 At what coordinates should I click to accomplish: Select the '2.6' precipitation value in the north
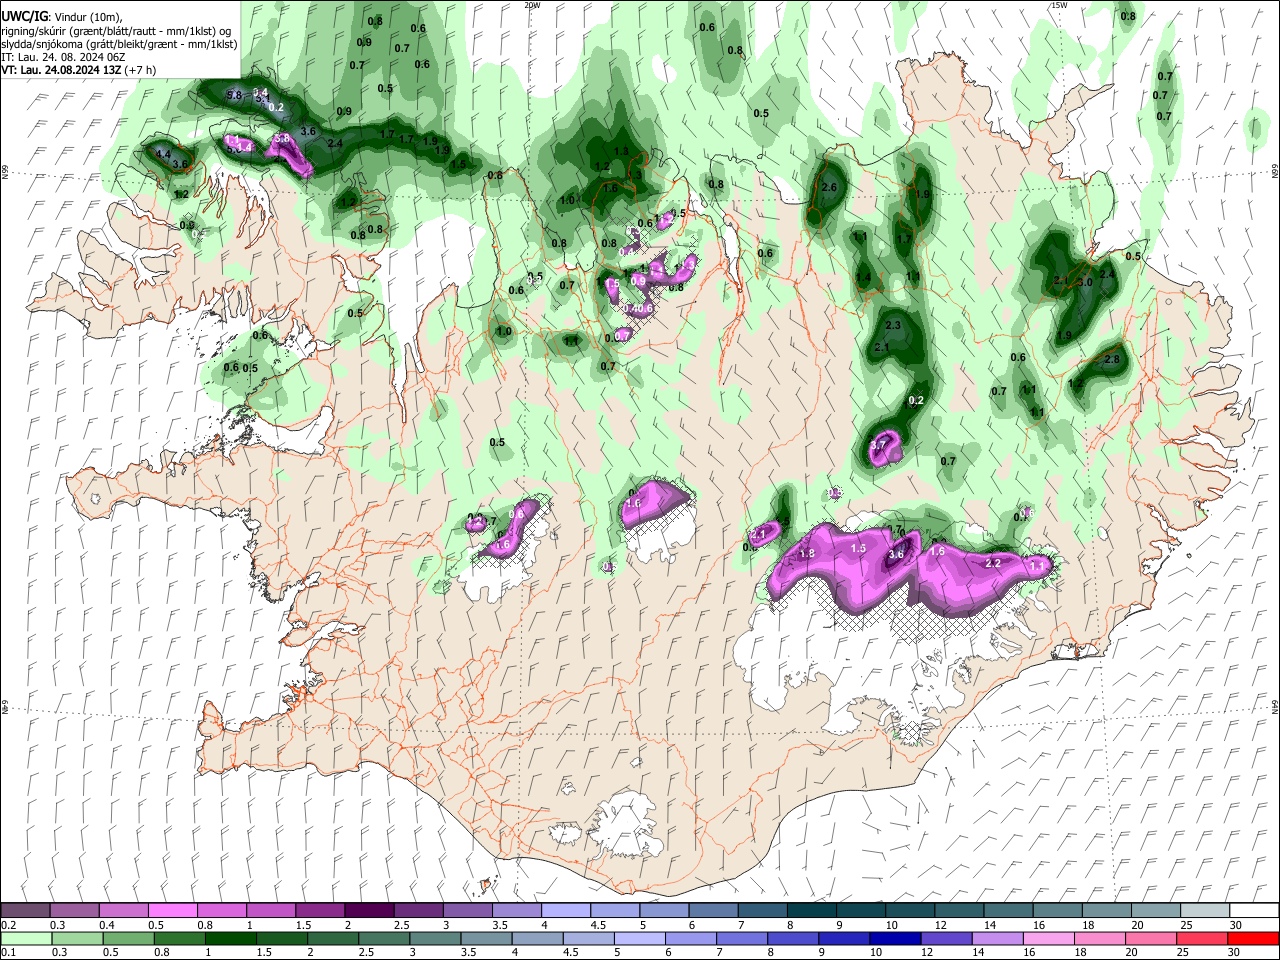(829, 188)
